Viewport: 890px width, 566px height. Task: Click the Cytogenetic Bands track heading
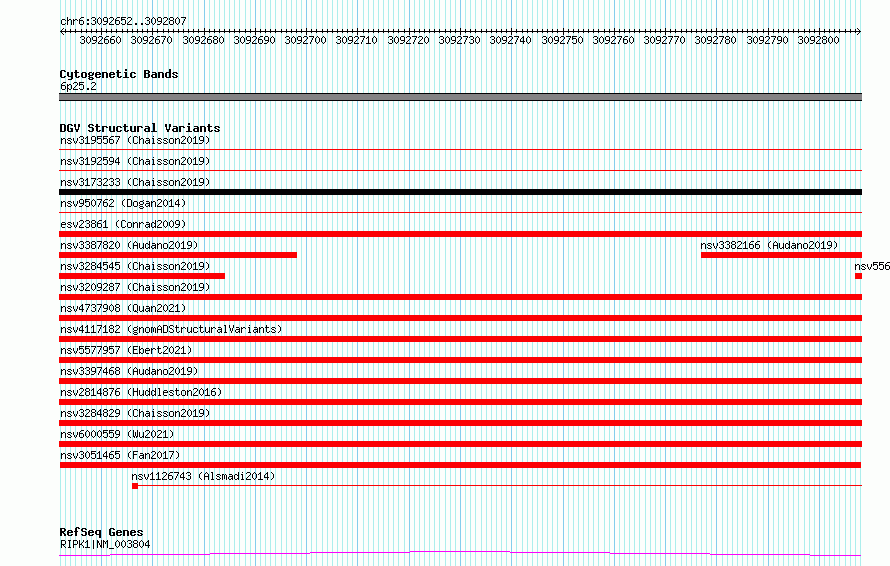point(119,74)
